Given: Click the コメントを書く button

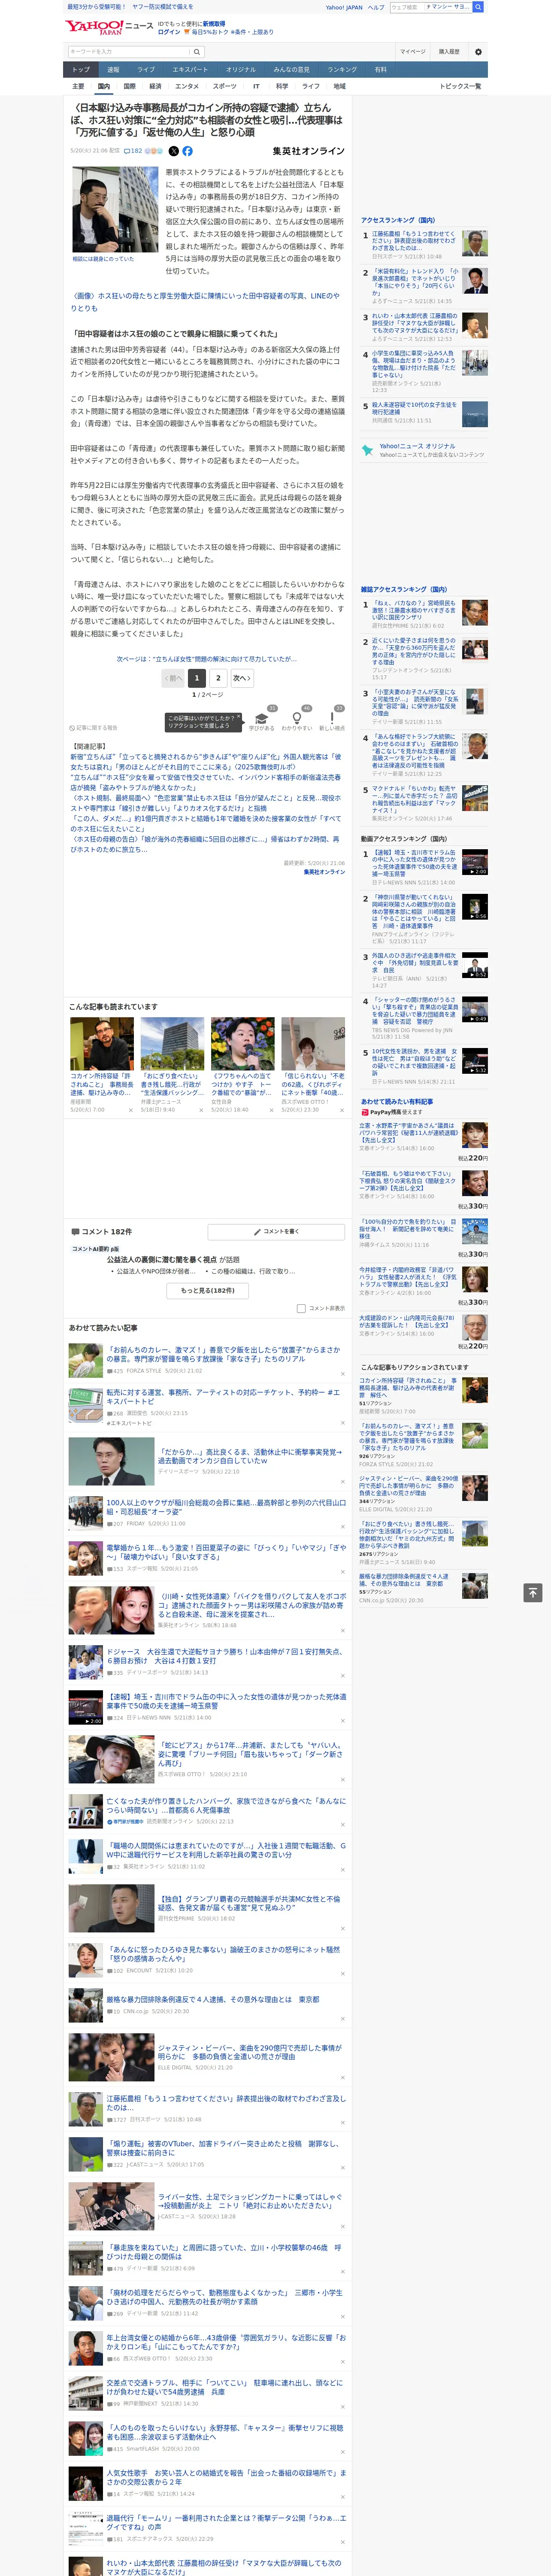Looking at the screenshot, I should [x=276, y=1232].
